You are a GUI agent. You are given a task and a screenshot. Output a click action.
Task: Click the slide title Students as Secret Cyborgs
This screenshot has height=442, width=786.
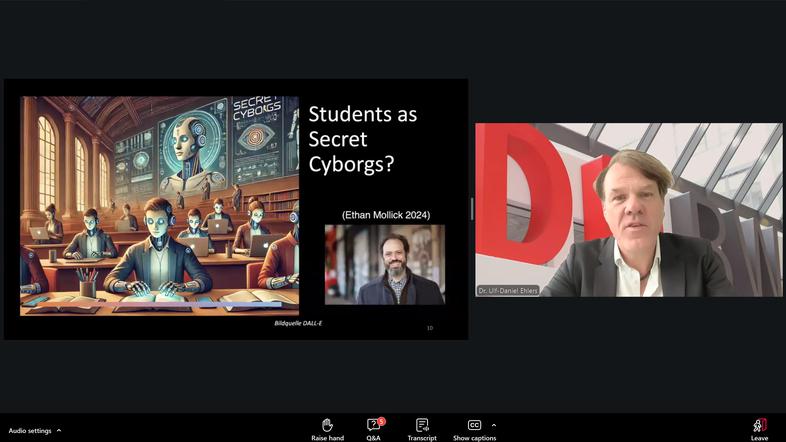click(x=362, y=138)
